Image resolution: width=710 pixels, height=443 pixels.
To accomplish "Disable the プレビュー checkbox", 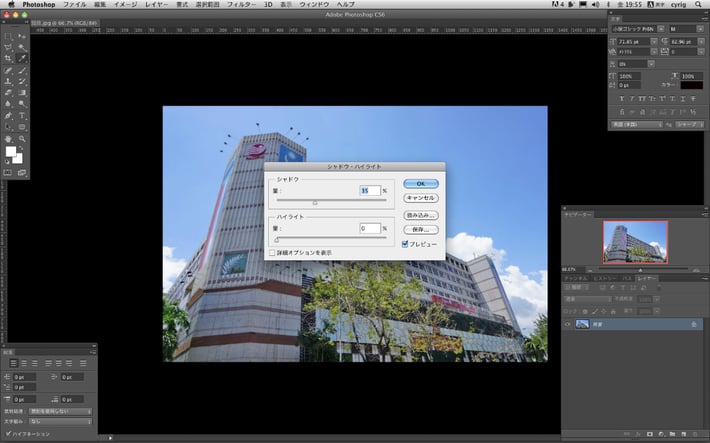I will tap(405, 243).
